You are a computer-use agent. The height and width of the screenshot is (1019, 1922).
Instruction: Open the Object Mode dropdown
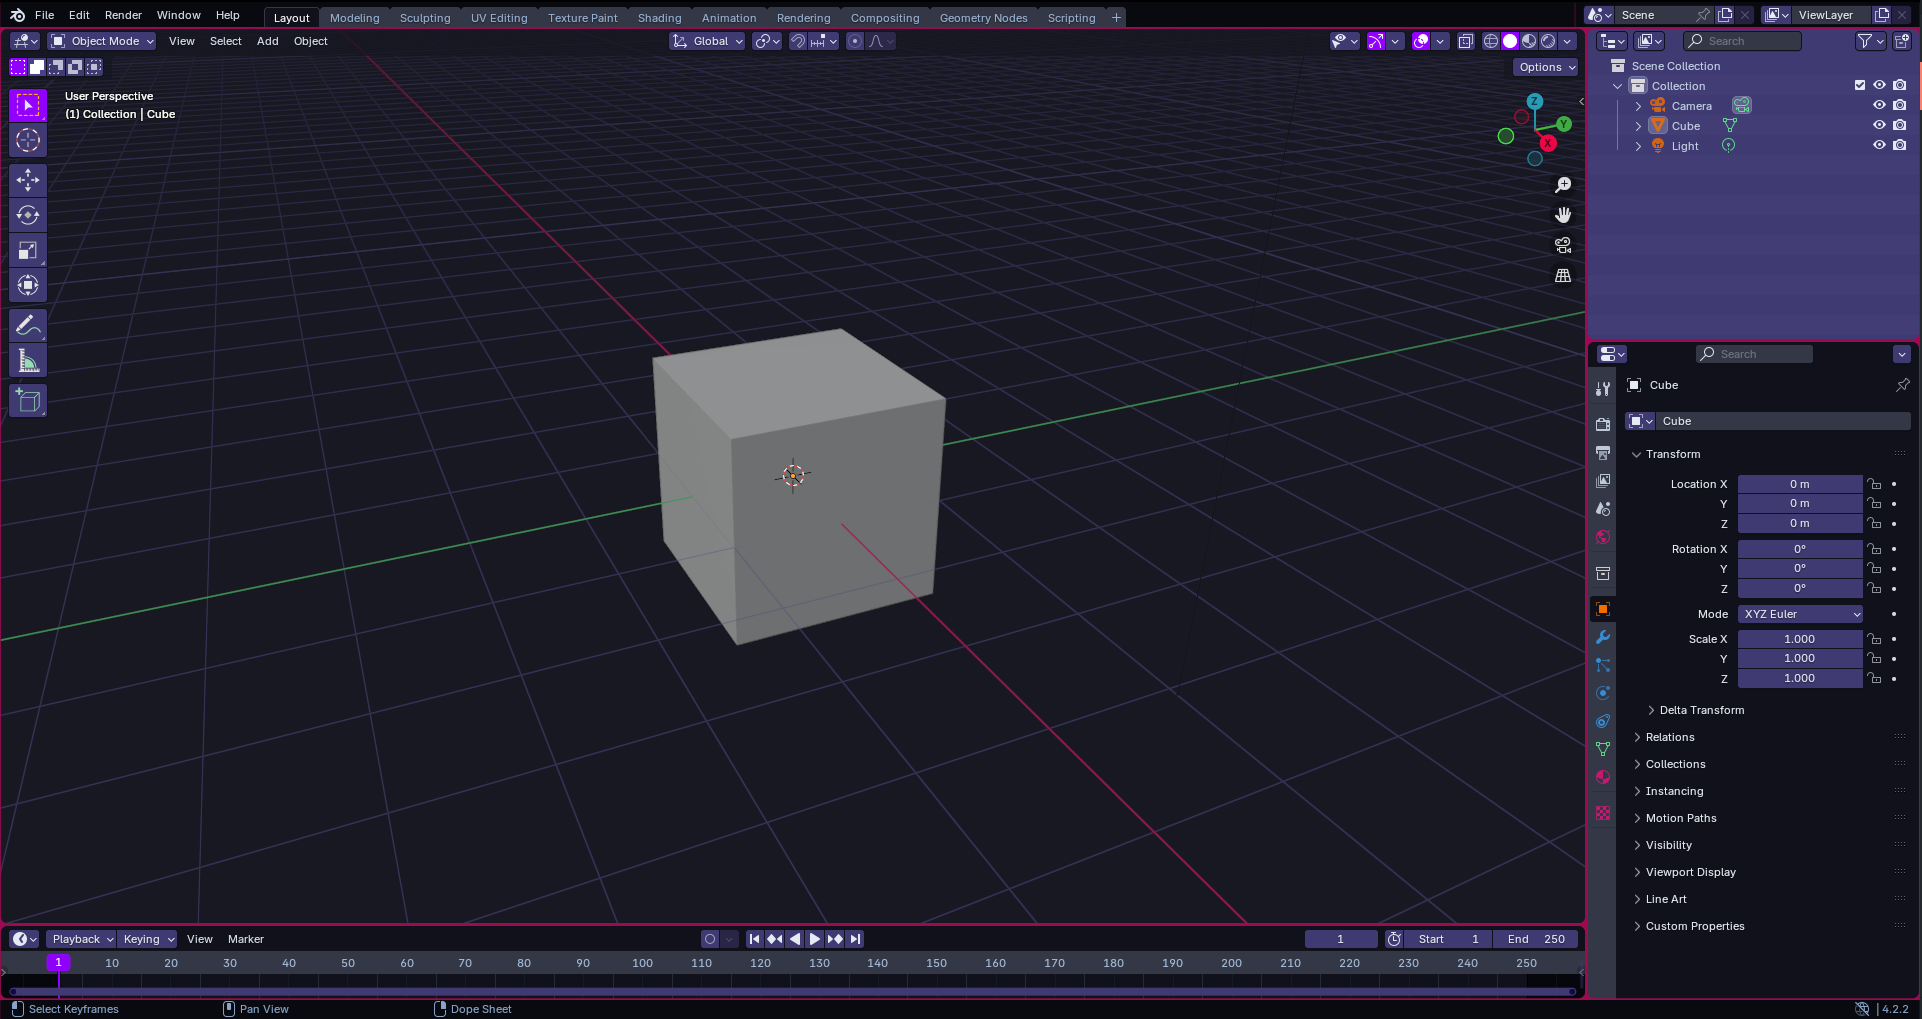click(102, 41)
